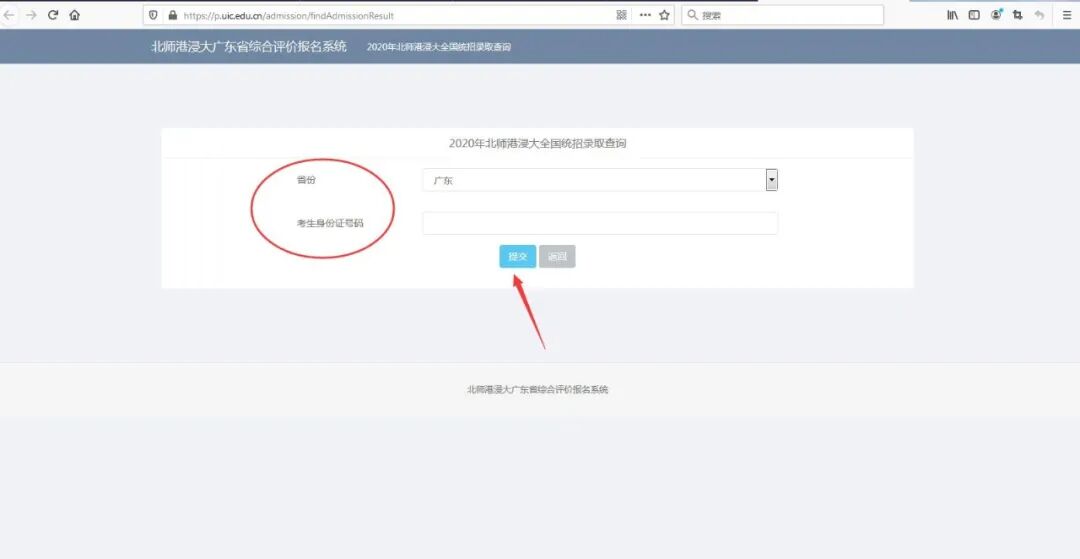Show site security padlock info
The image size is (1080, 559).
tap(172, 15)
